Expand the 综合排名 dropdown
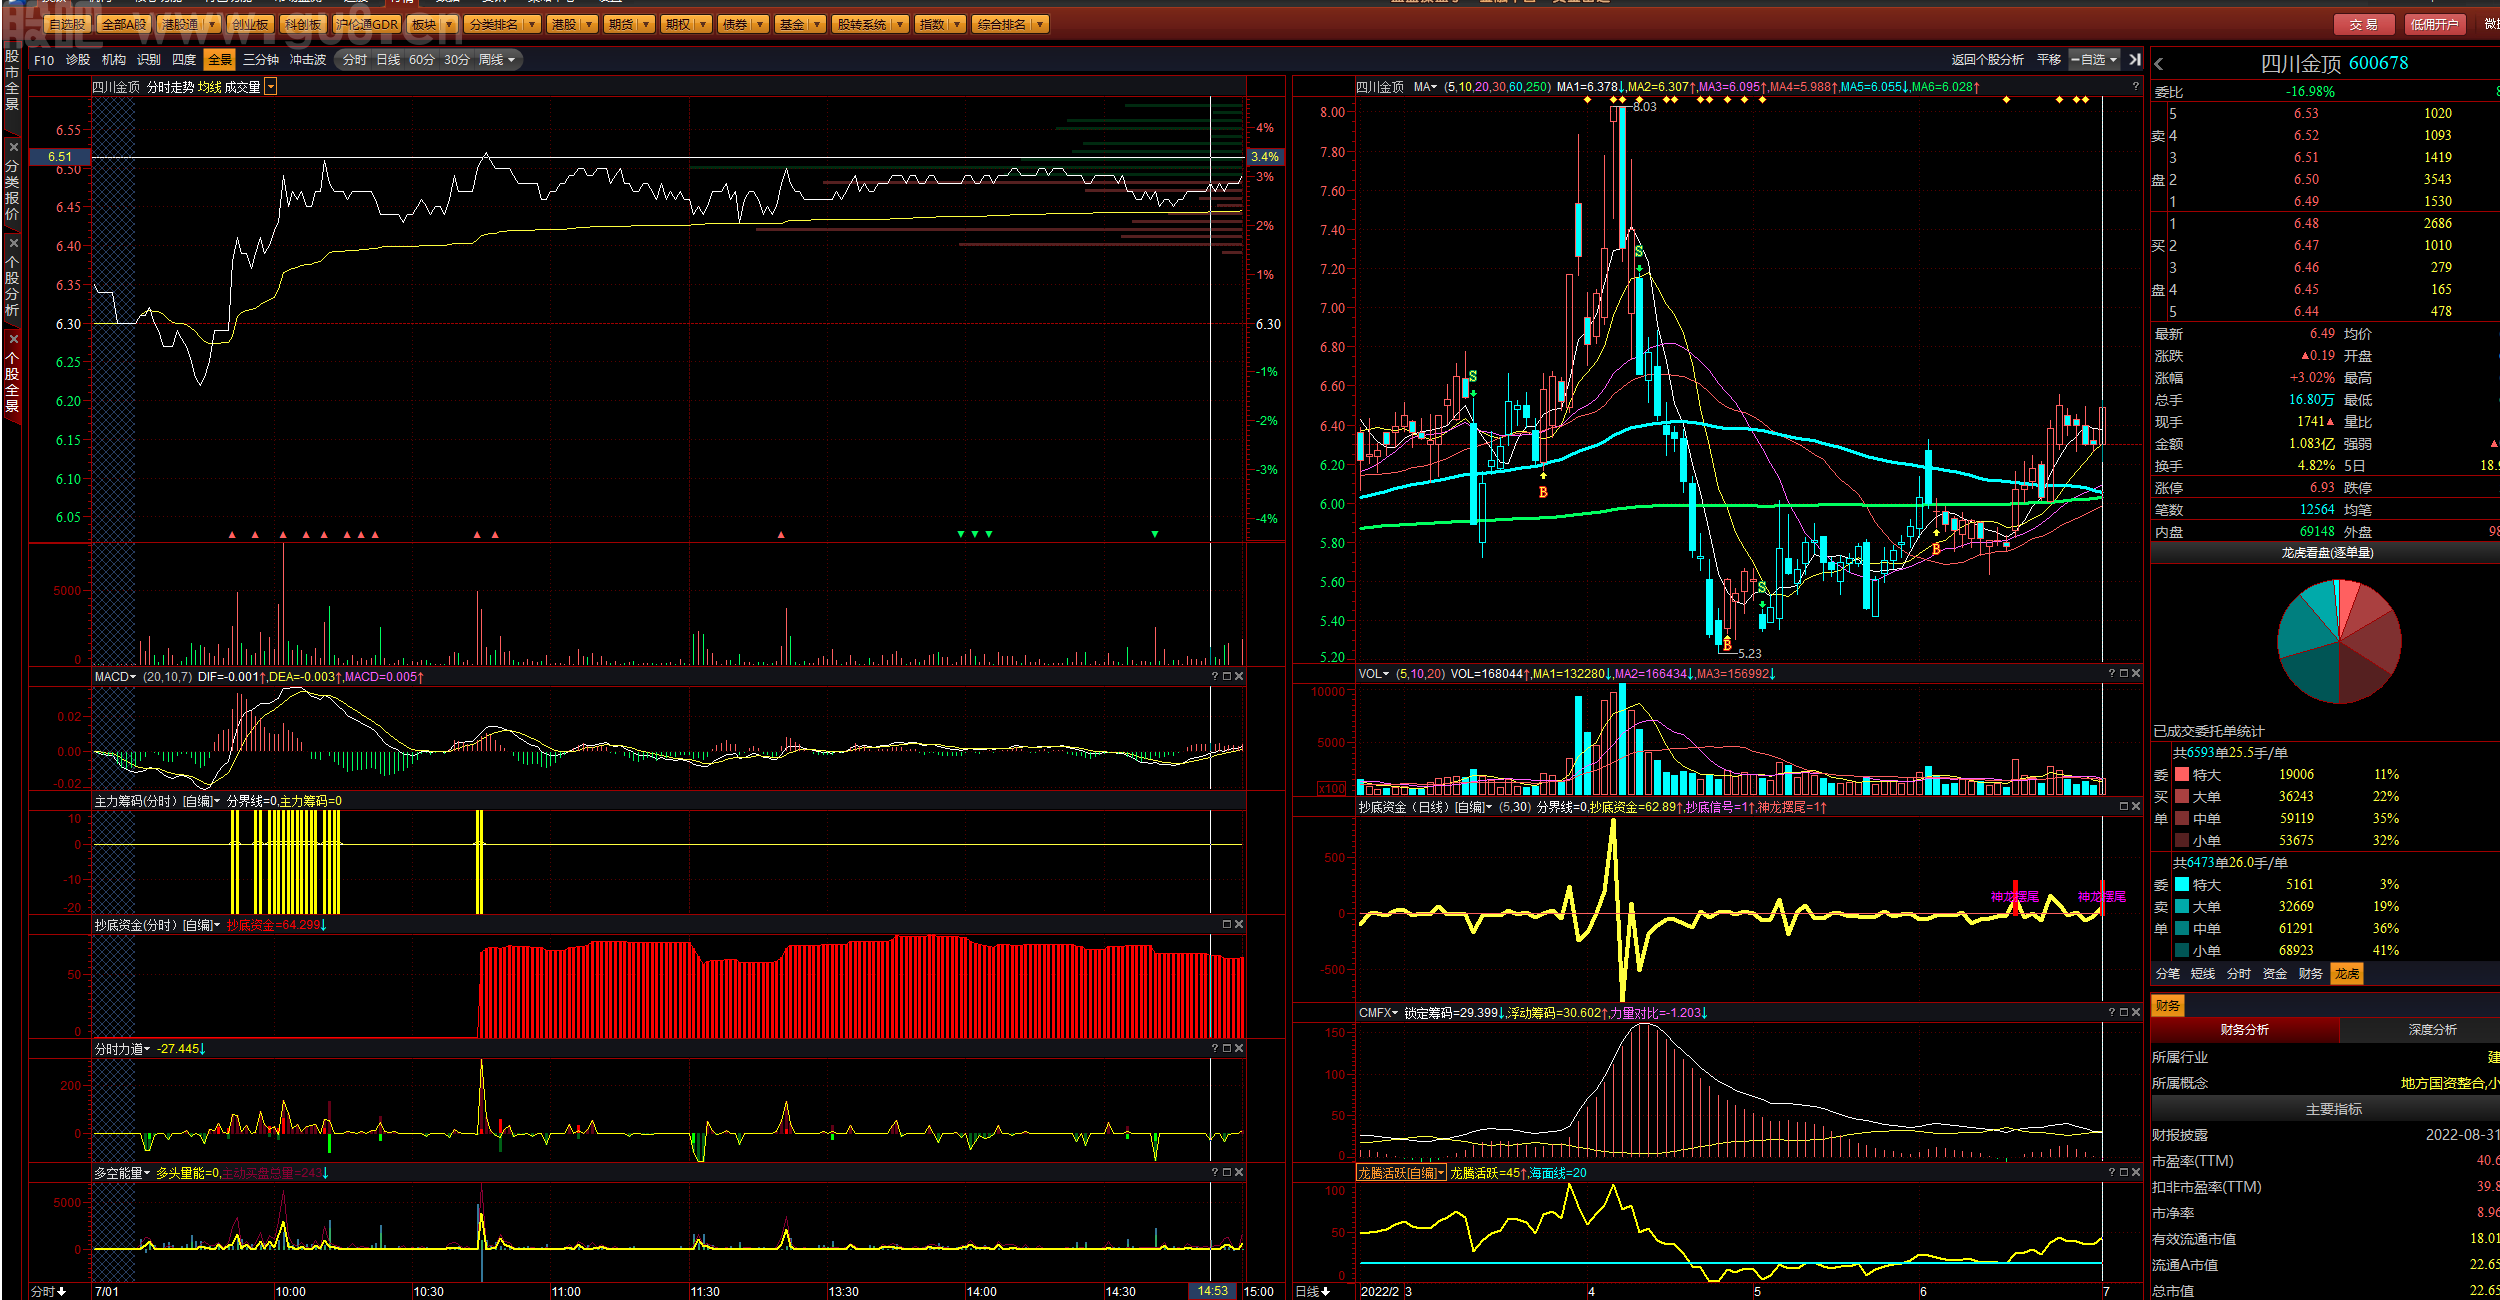 [1040, 25]
